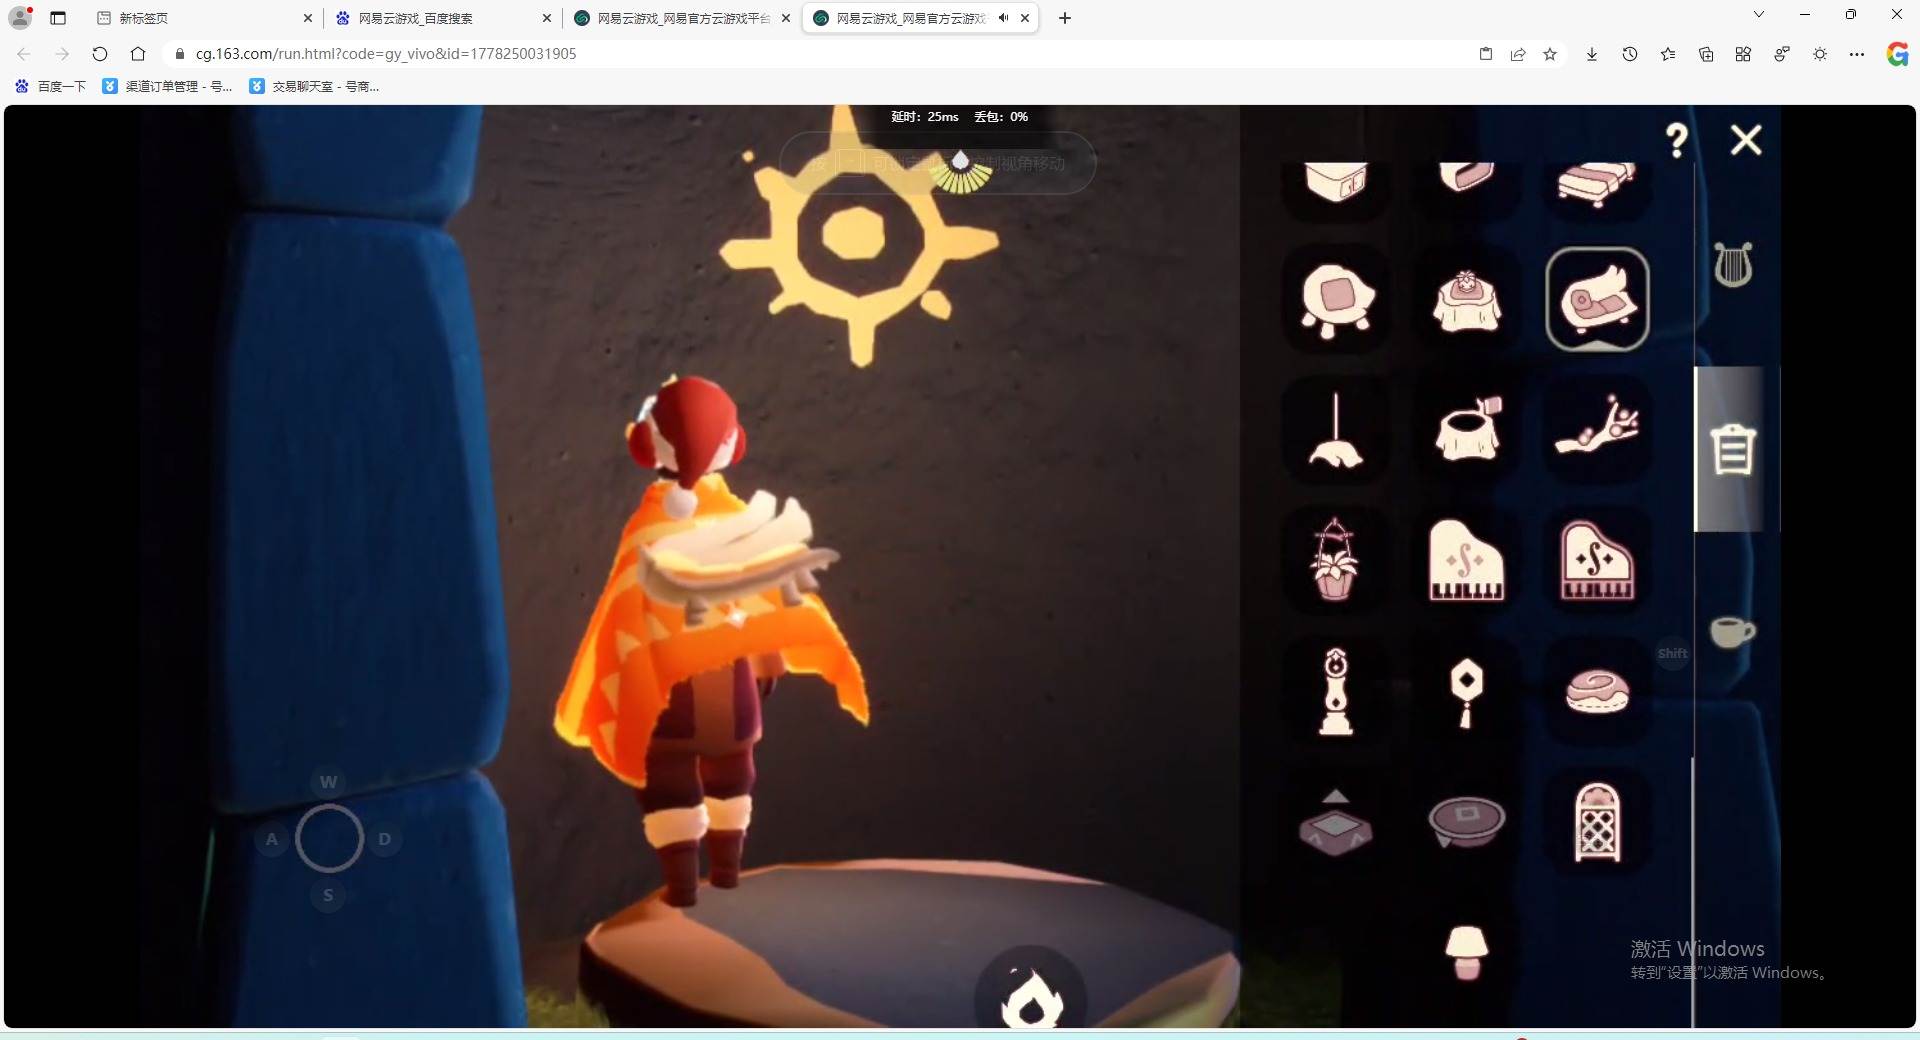Open the browser downloads panel

(1592, 54)
